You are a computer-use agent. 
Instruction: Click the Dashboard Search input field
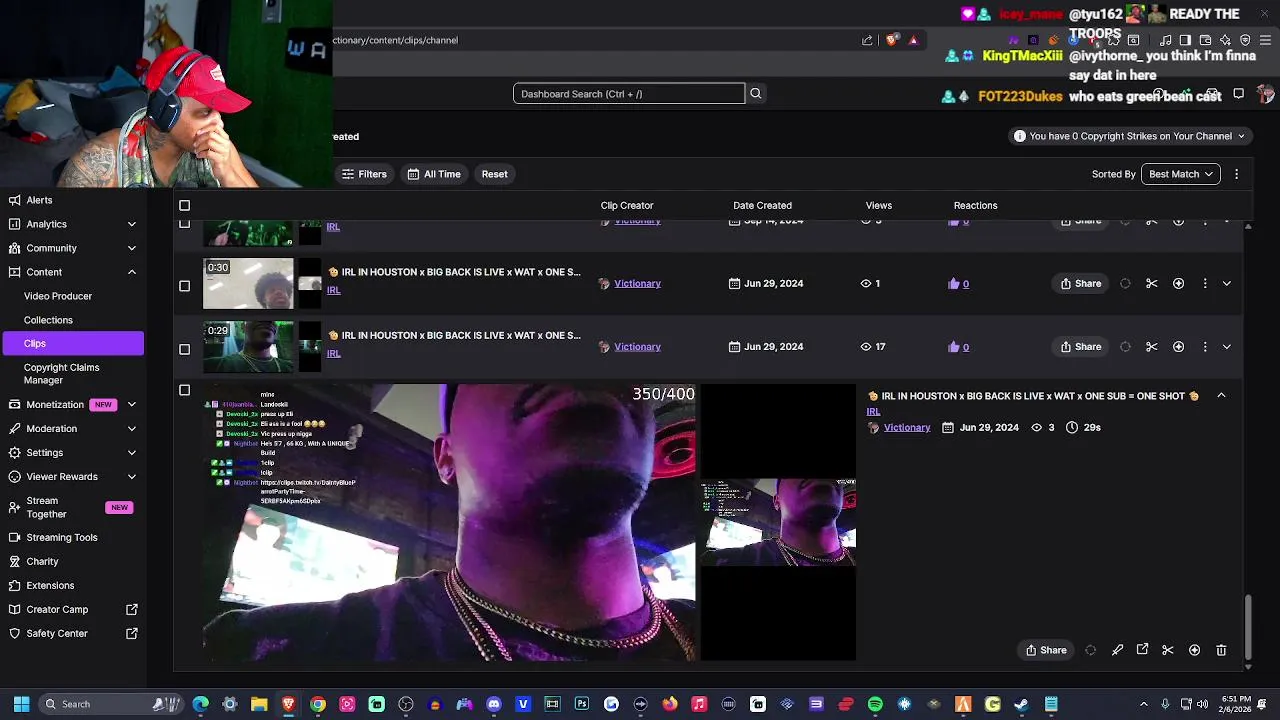629,94
